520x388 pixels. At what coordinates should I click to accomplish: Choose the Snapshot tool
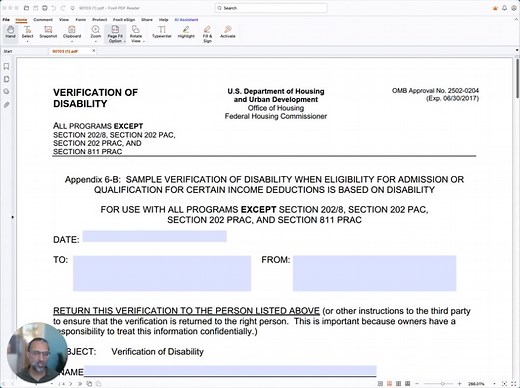pos(48,32)
